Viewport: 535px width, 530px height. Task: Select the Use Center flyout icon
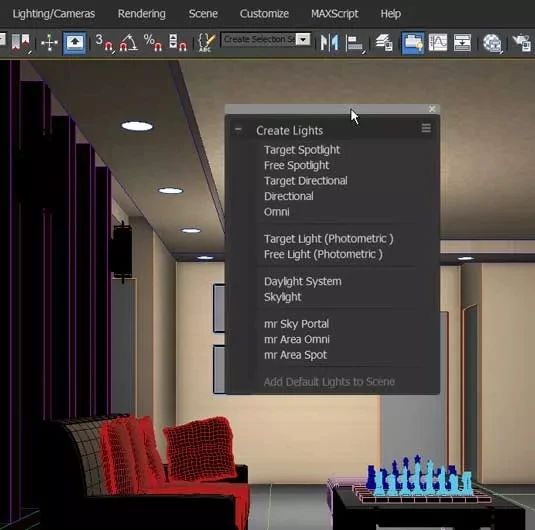(21, 43)
